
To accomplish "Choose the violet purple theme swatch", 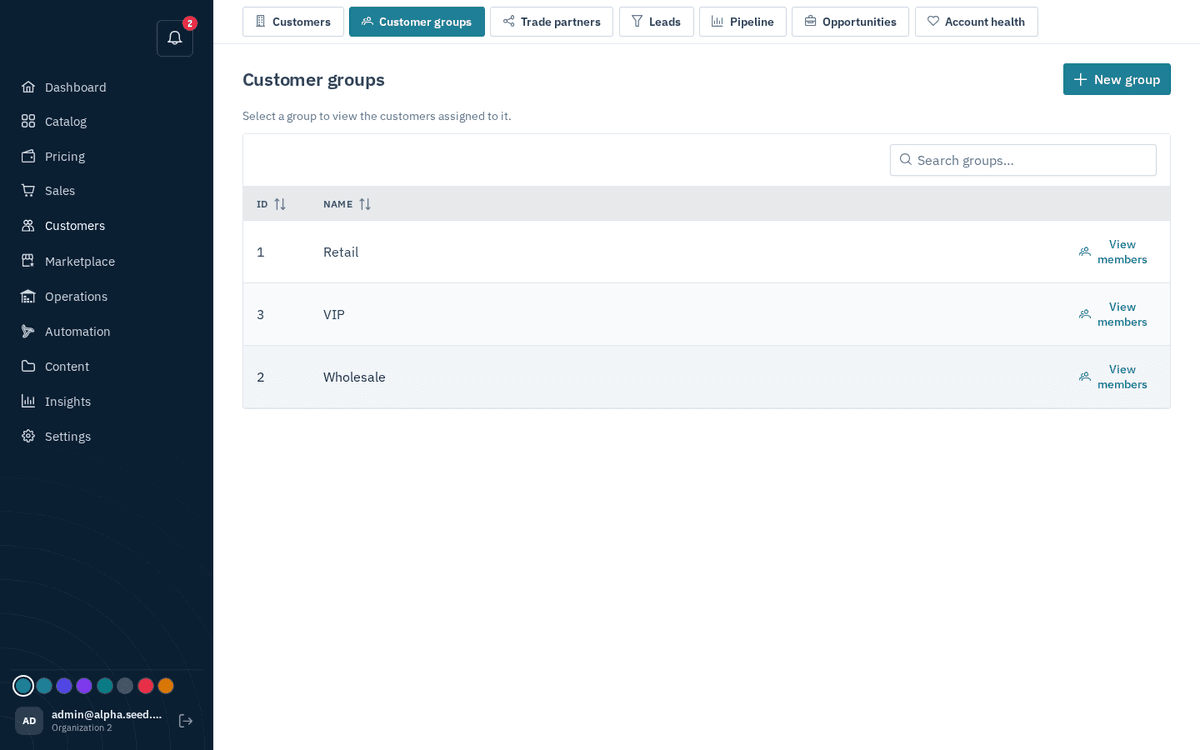I will click(x=84, y=686).
